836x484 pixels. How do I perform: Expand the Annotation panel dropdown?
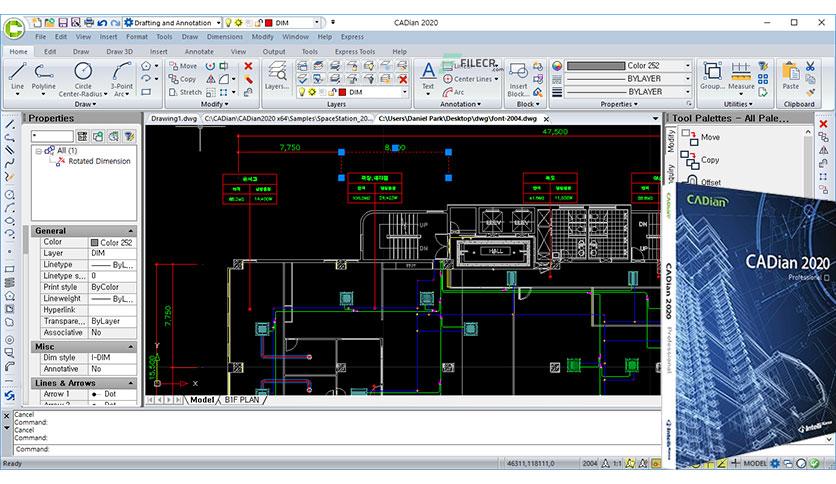point(460,104)
